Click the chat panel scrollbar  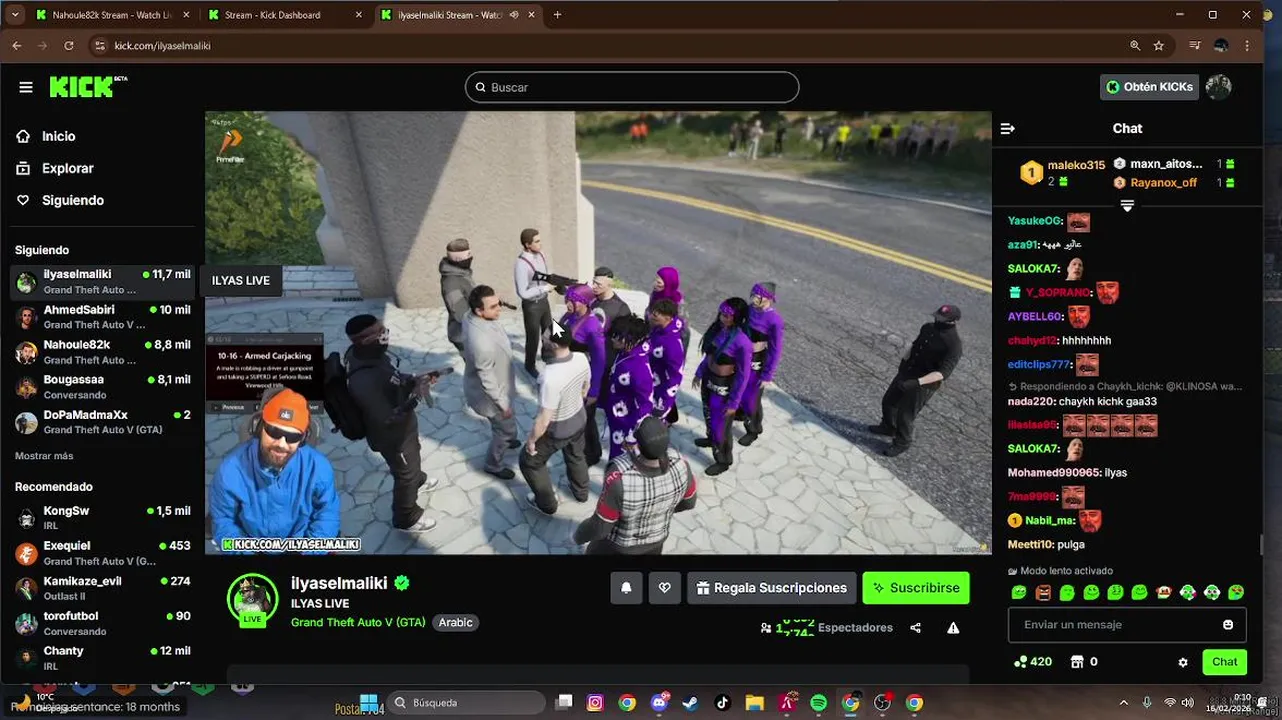(1261, 545)
